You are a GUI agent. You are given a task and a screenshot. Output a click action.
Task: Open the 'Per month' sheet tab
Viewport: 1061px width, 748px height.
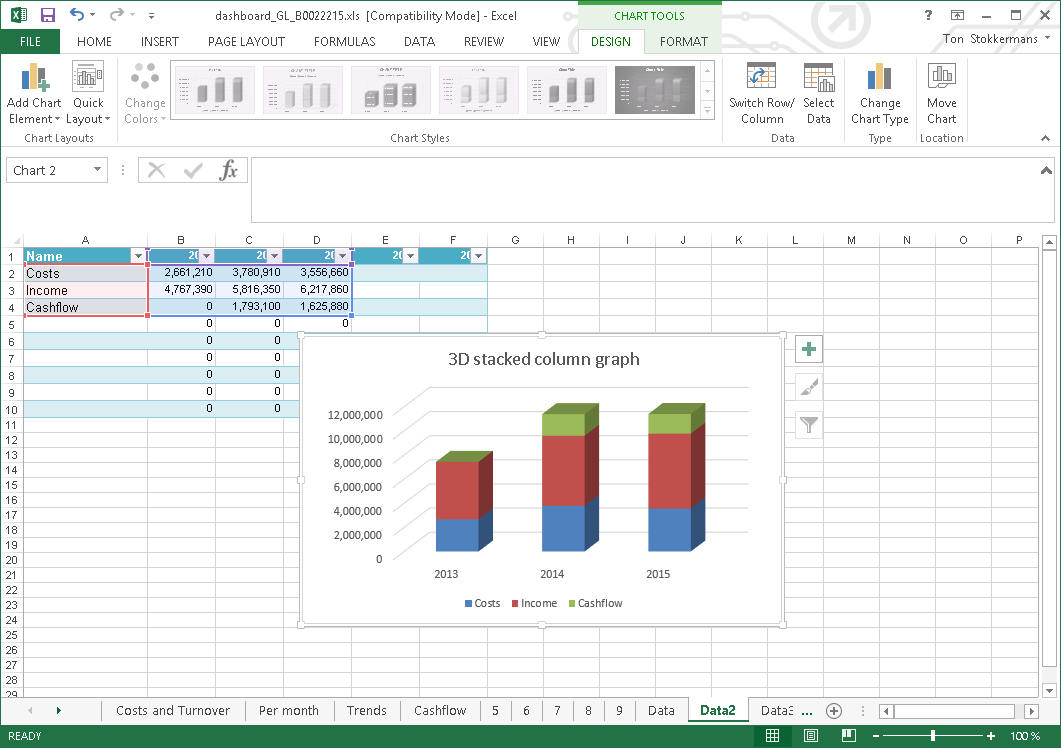click(x=288, y=710)
